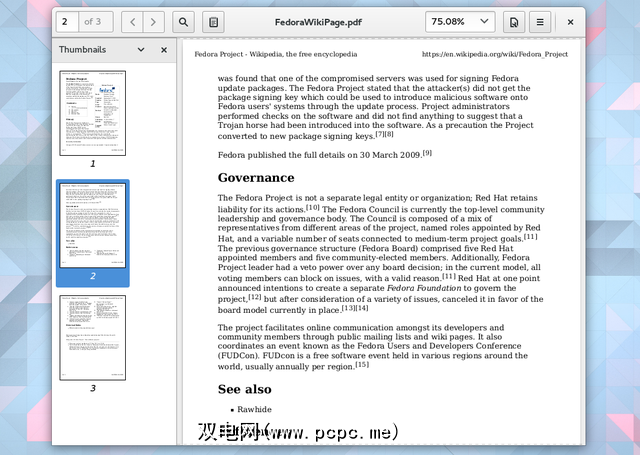The width and height of the screenshot is (640, 455).
Task: Toggle the sidebar panel button
Action: click(x=213, y=22)
